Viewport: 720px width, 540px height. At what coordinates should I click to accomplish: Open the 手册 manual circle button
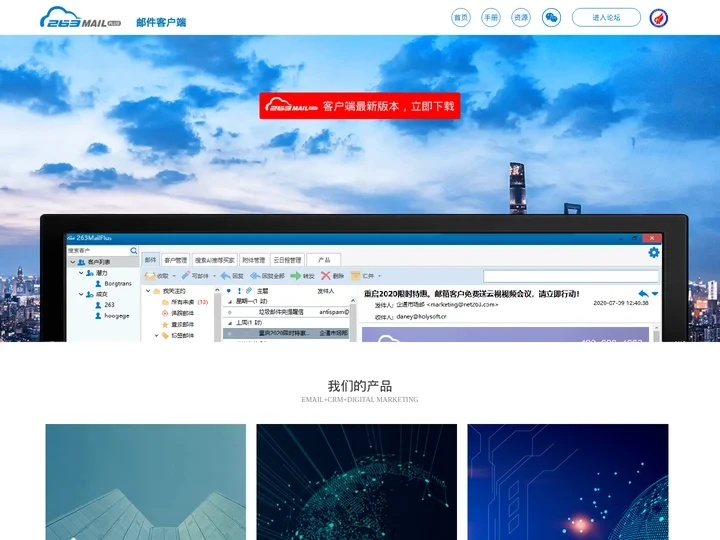pos(490,17)
